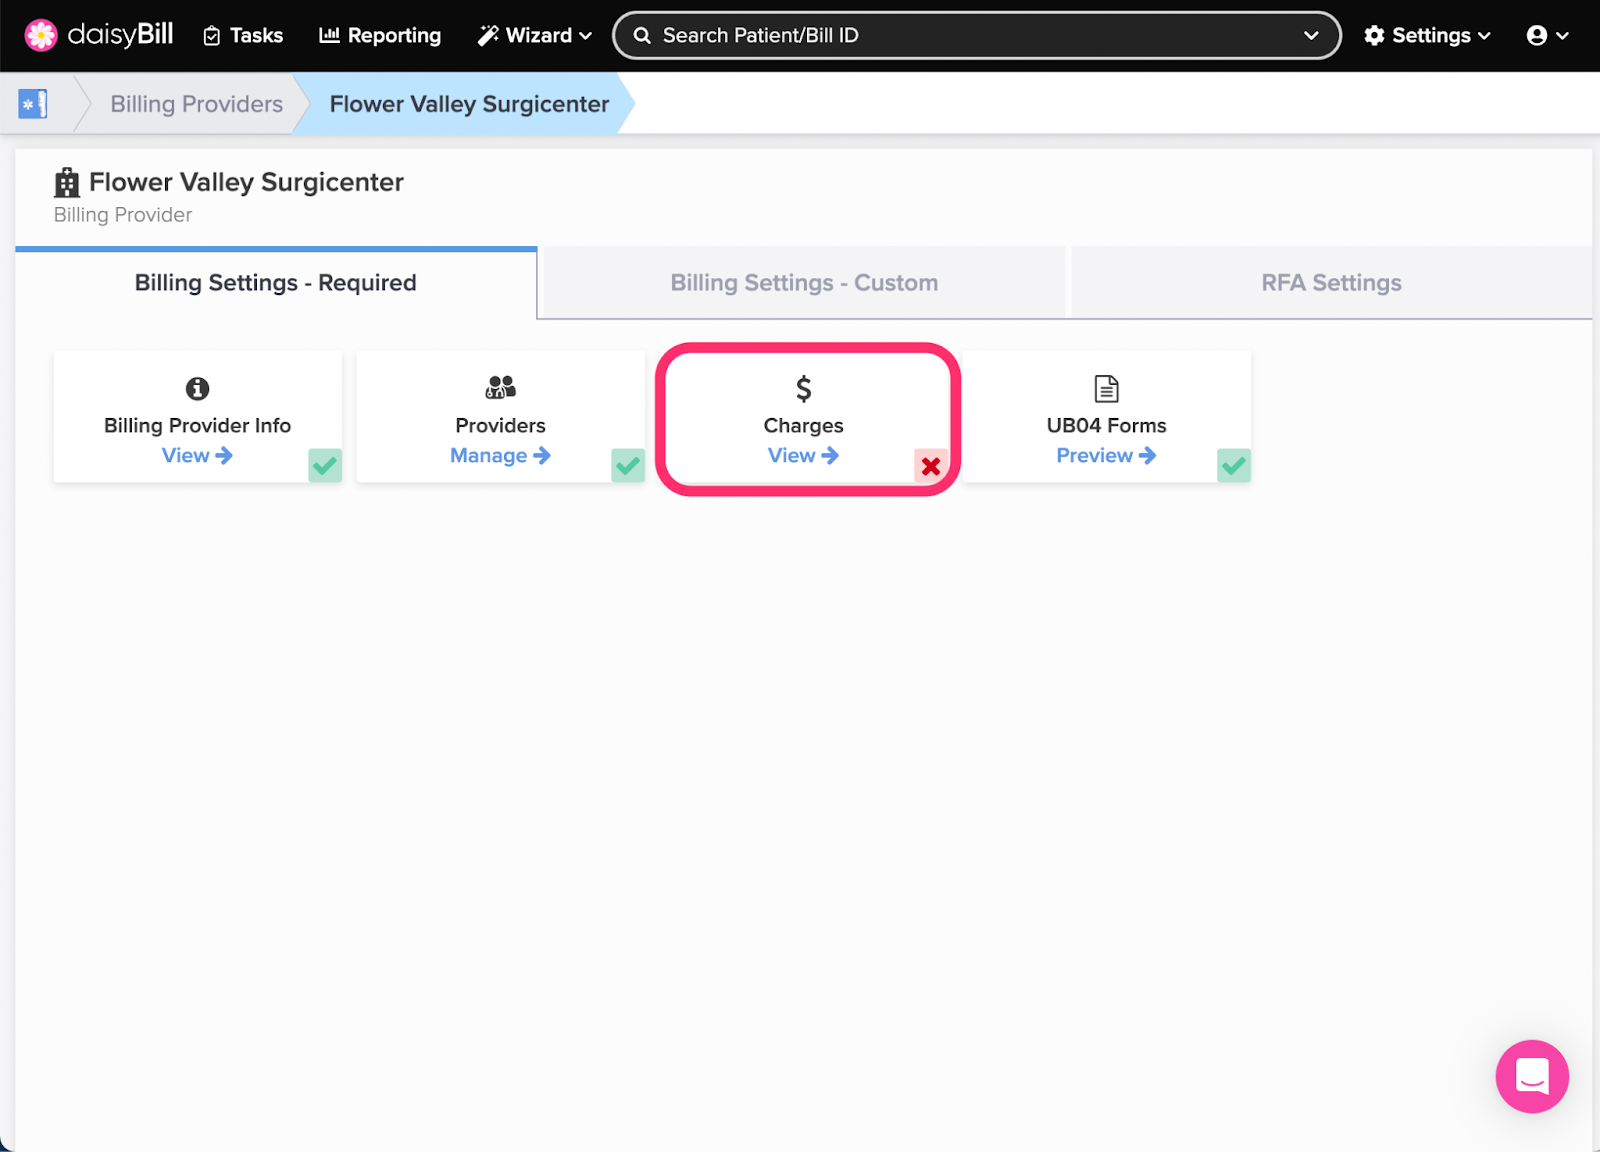
Task: View Billing Provider Info link
Action: [197, 455]
